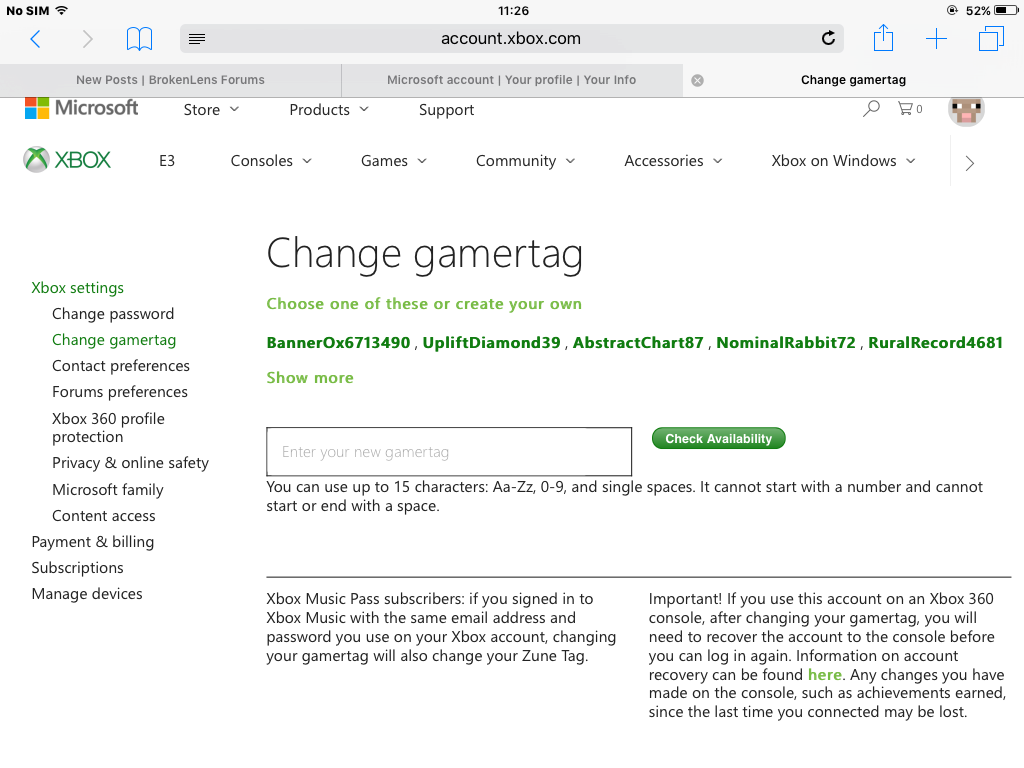
Task: Open Microsoft family settings
Action: [x=108, y=490]
